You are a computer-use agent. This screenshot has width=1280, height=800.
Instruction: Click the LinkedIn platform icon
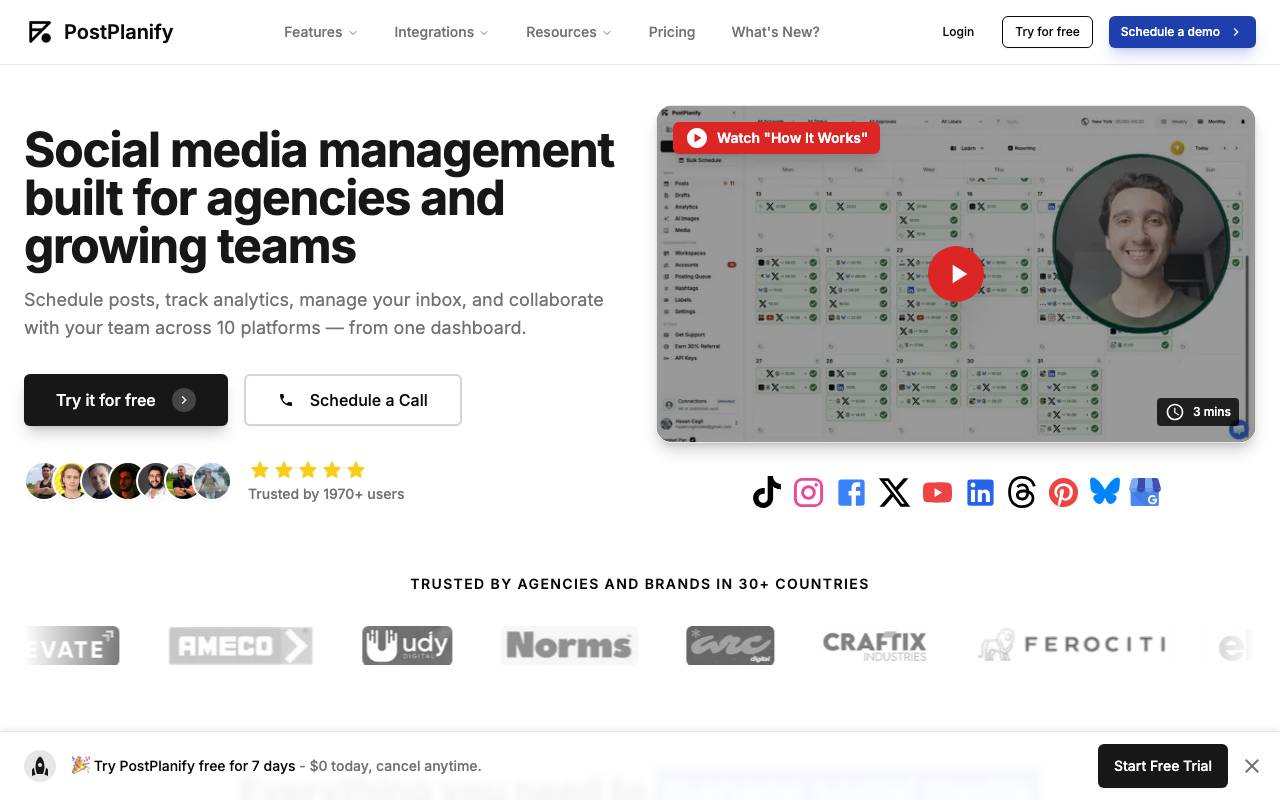[980, 492]
